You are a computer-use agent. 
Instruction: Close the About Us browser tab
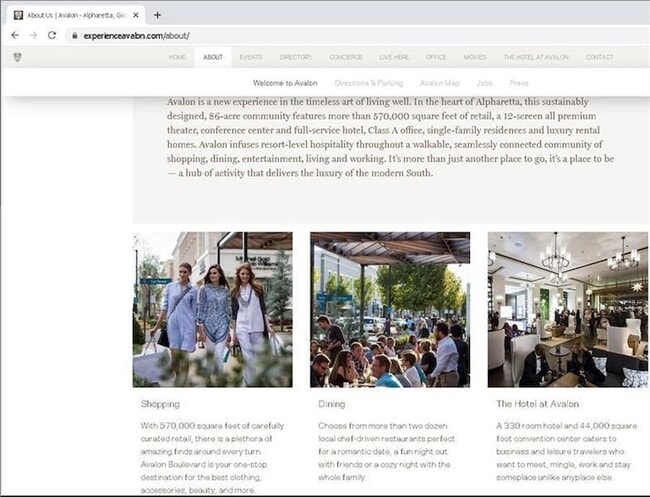click(x=136, y=15)
